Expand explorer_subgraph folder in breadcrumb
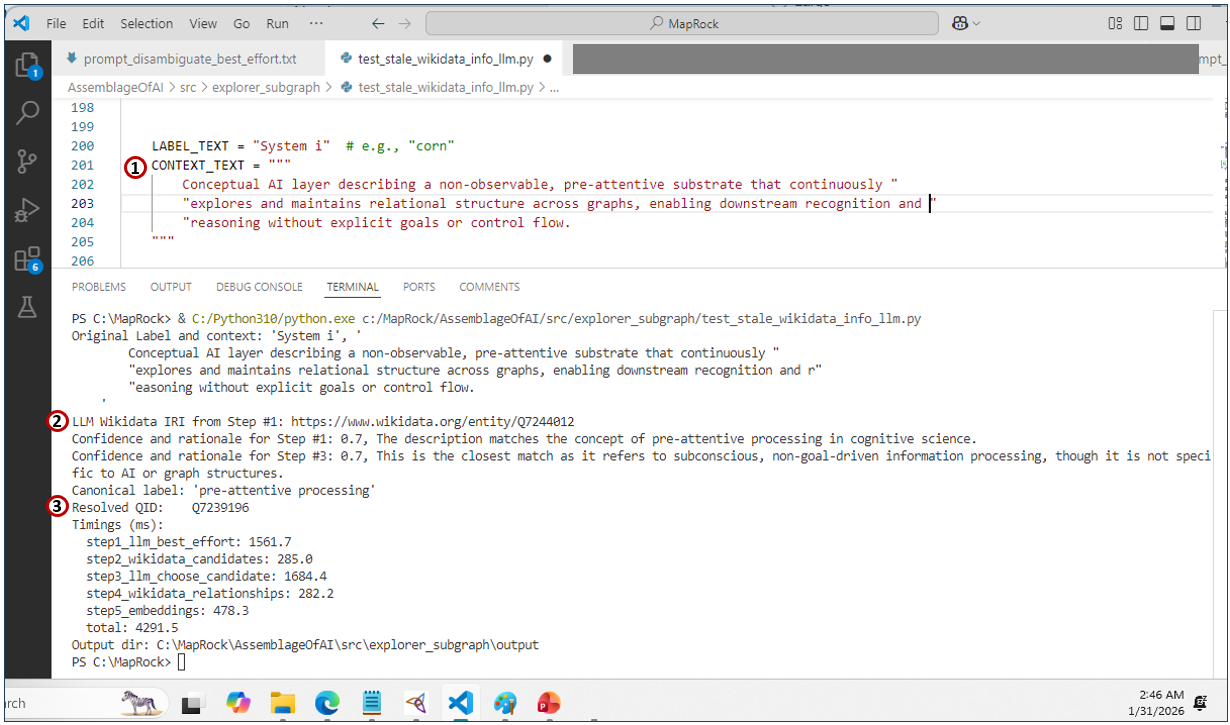 (264, 87)
